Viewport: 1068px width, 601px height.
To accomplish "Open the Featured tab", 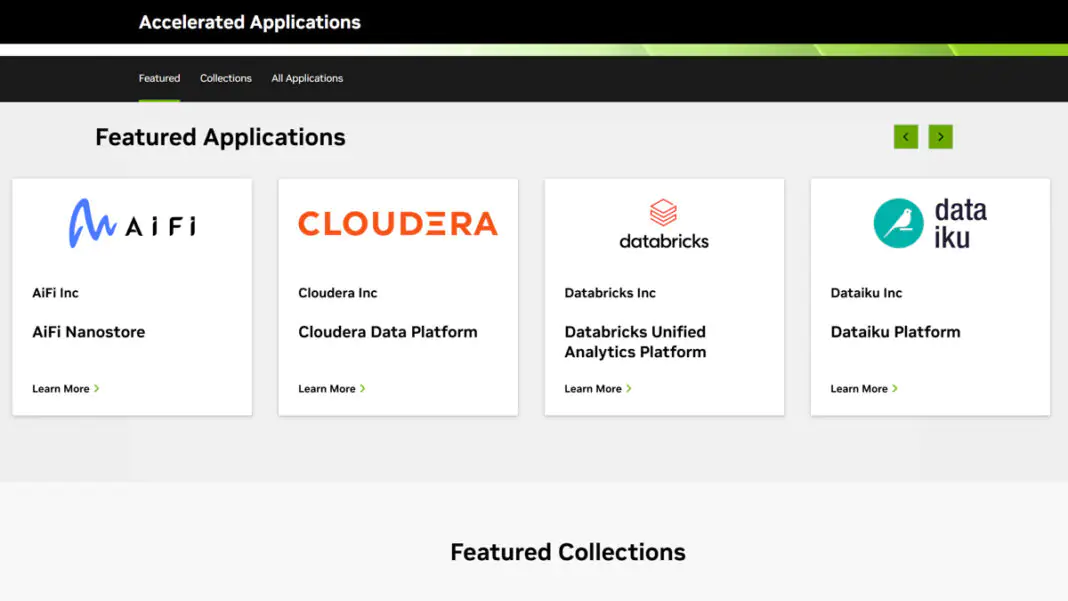I will (159, 78).
